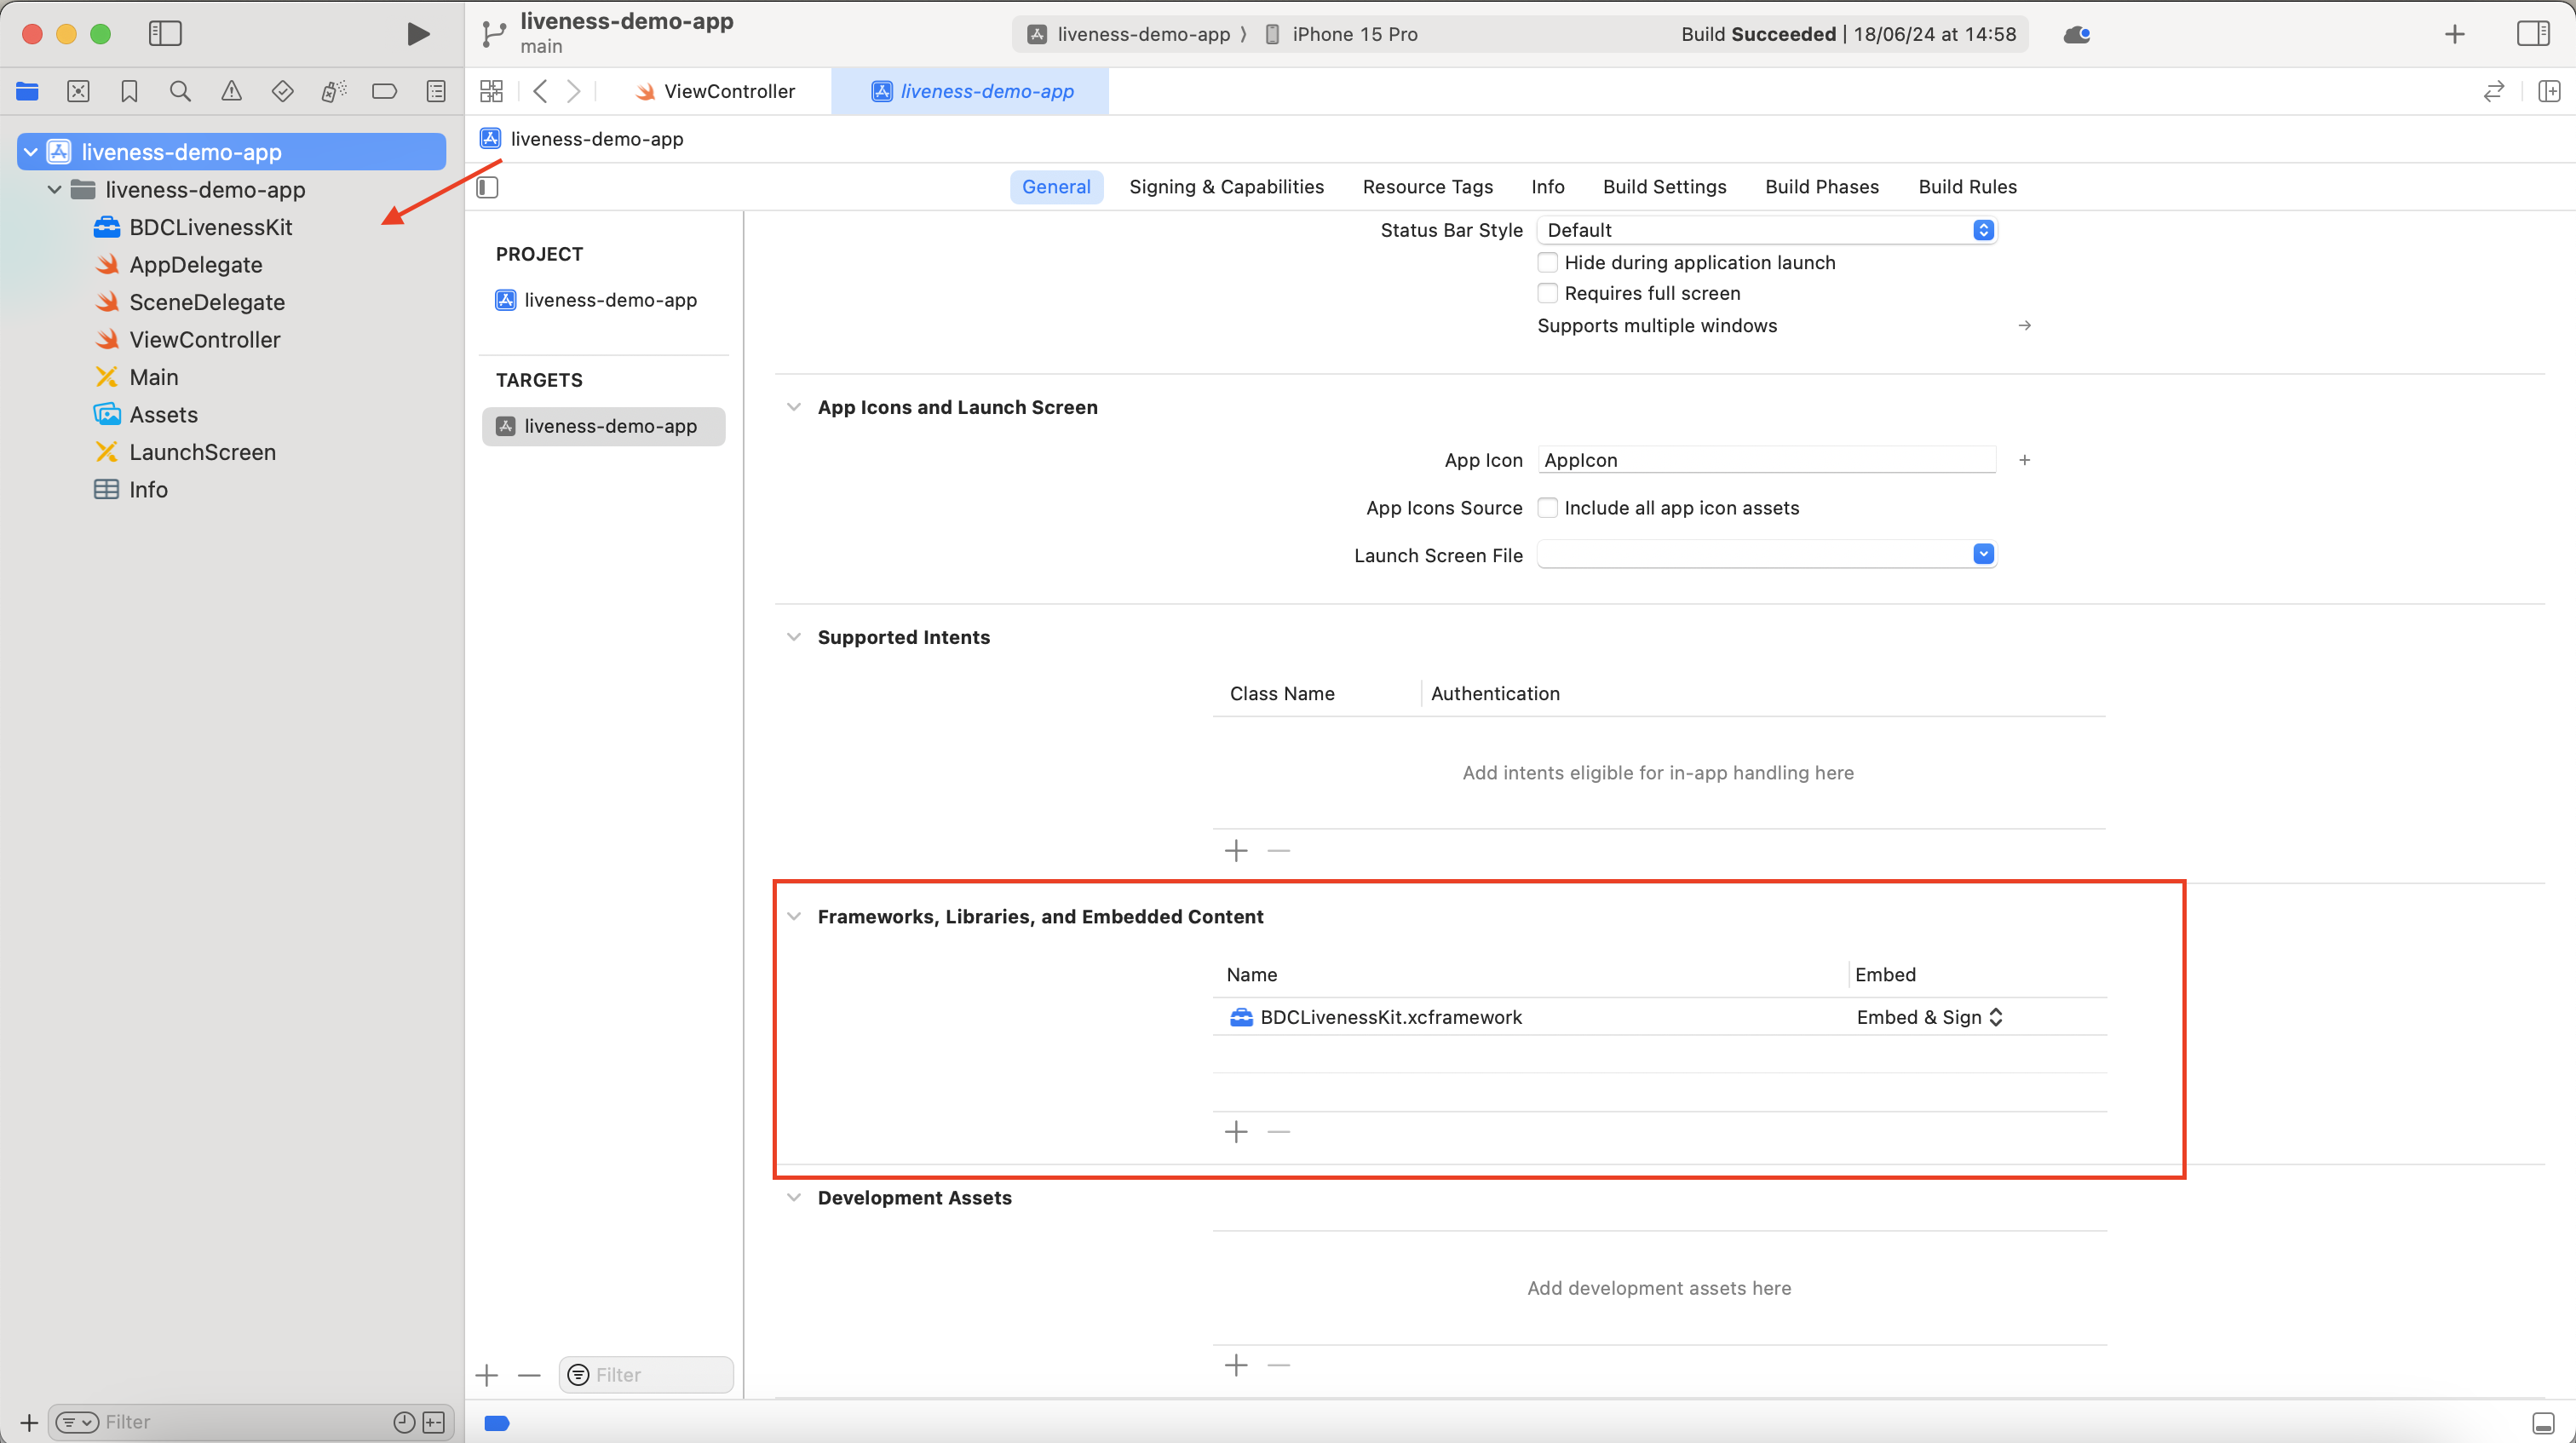Add a new file with navigator plus
This screenshot has height=1443, width=2576.
point(29,1422)
